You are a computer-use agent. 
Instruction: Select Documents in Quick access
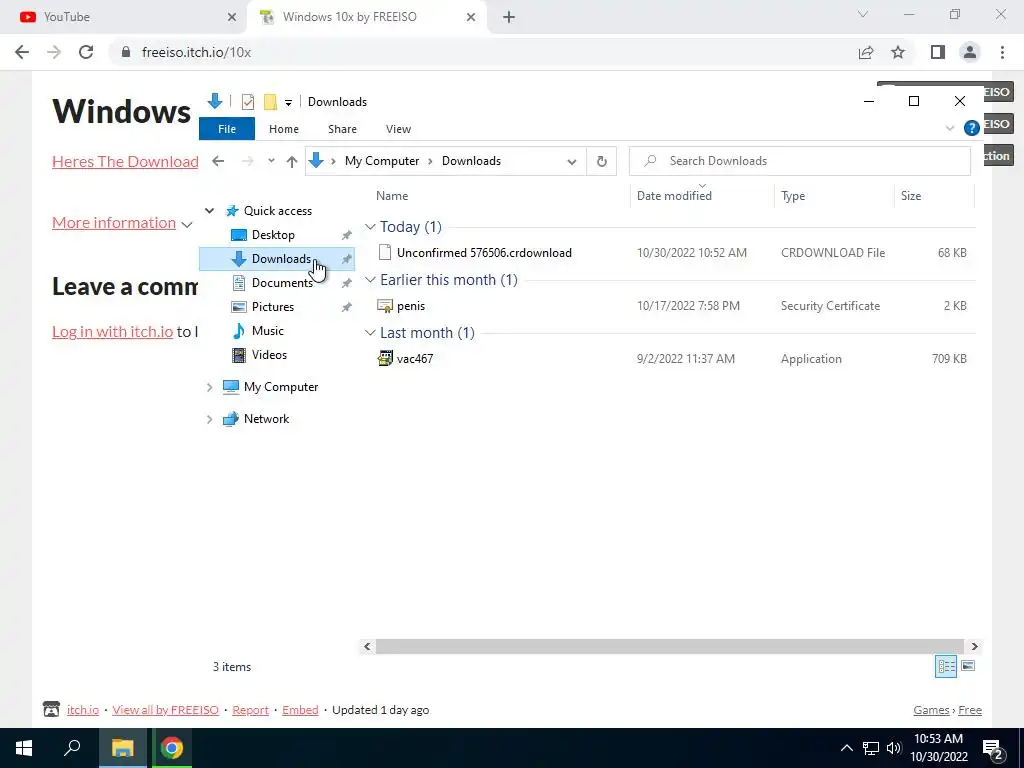coord(281,283)
